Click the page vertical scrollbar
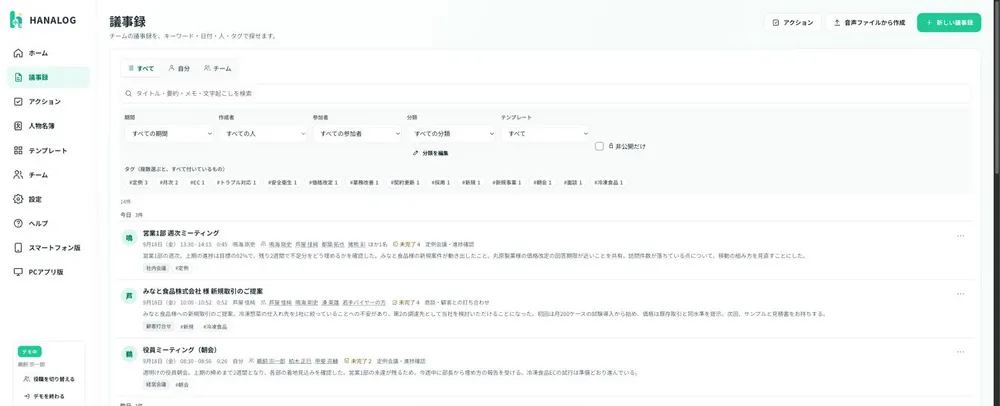Image resolution: width=1000 pixels, height=406 pixels. (x=997, y=86)
